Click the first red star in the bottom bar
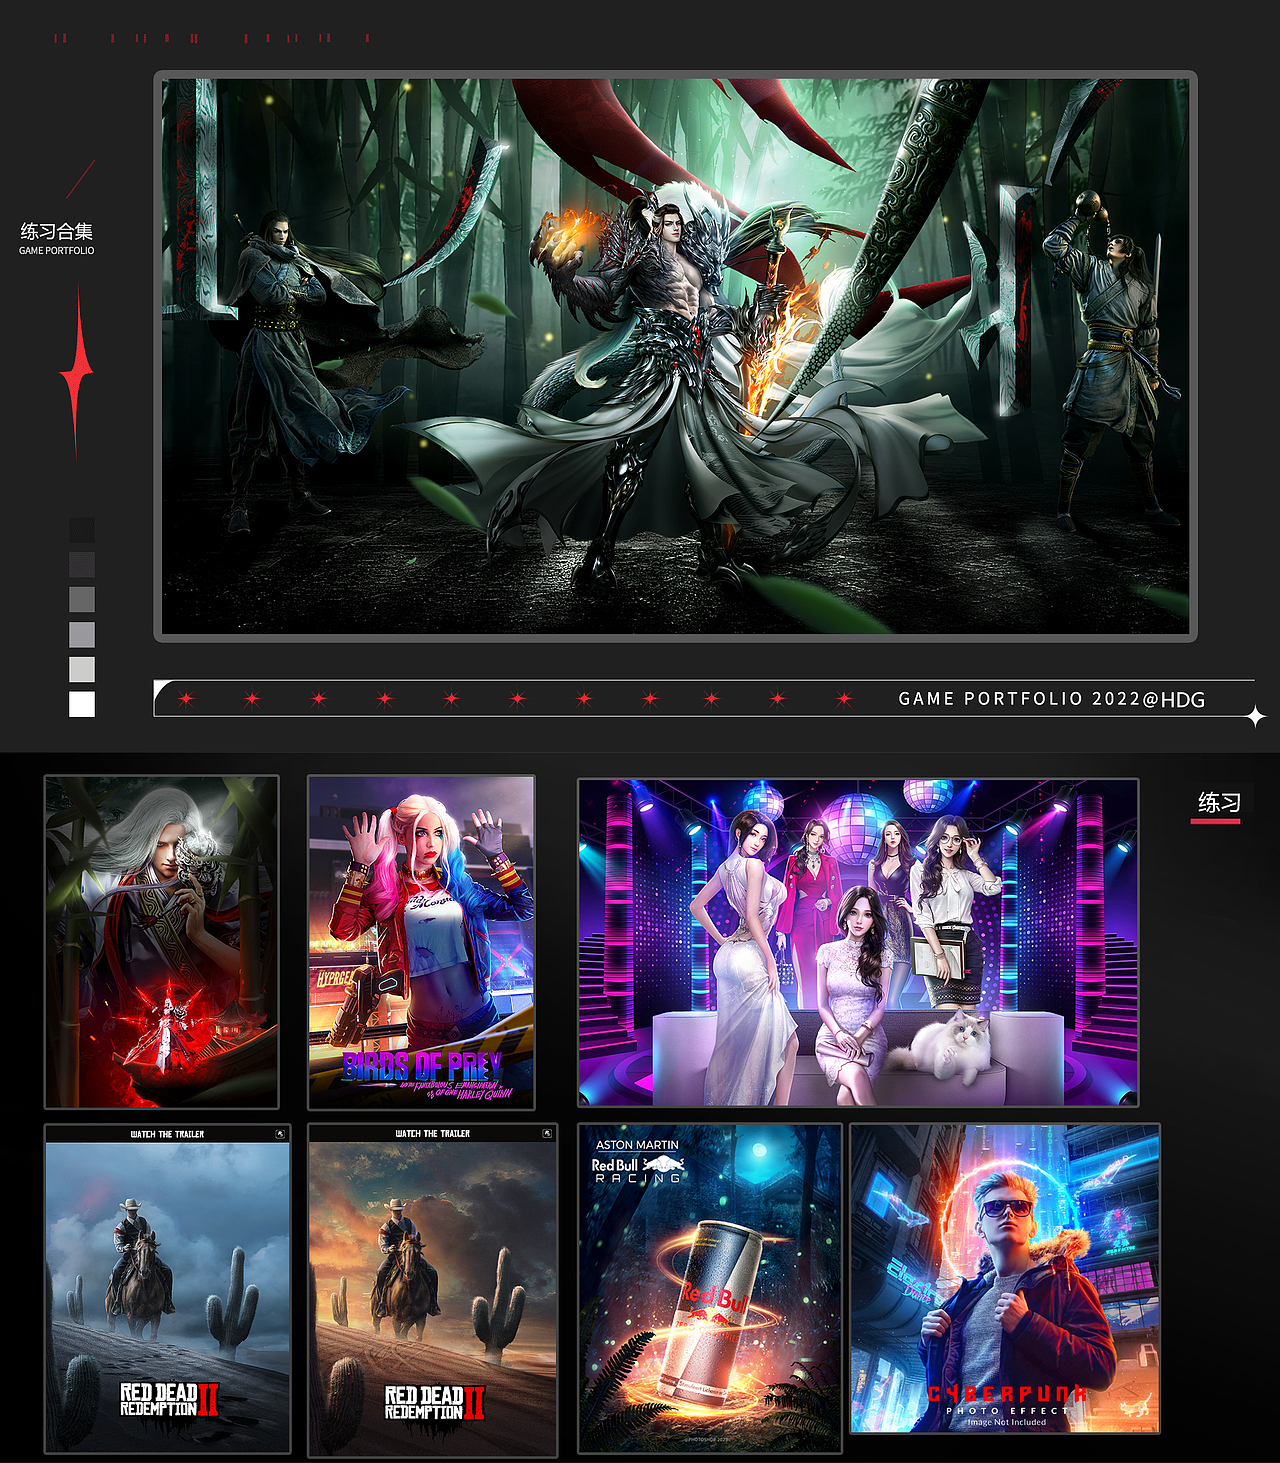The width and height of the screenshot is (1280, 1463). (185, 698)
